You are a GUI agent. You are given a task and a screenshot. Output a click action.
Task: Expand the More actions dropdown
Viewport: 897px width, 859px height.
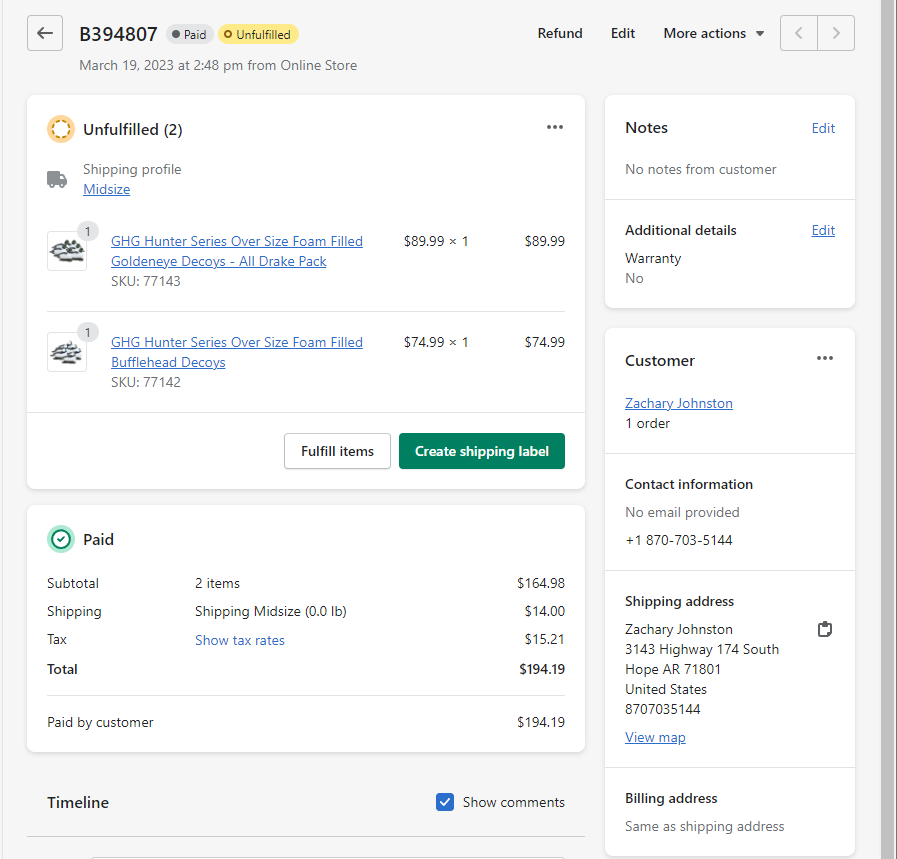pos(713,33)
